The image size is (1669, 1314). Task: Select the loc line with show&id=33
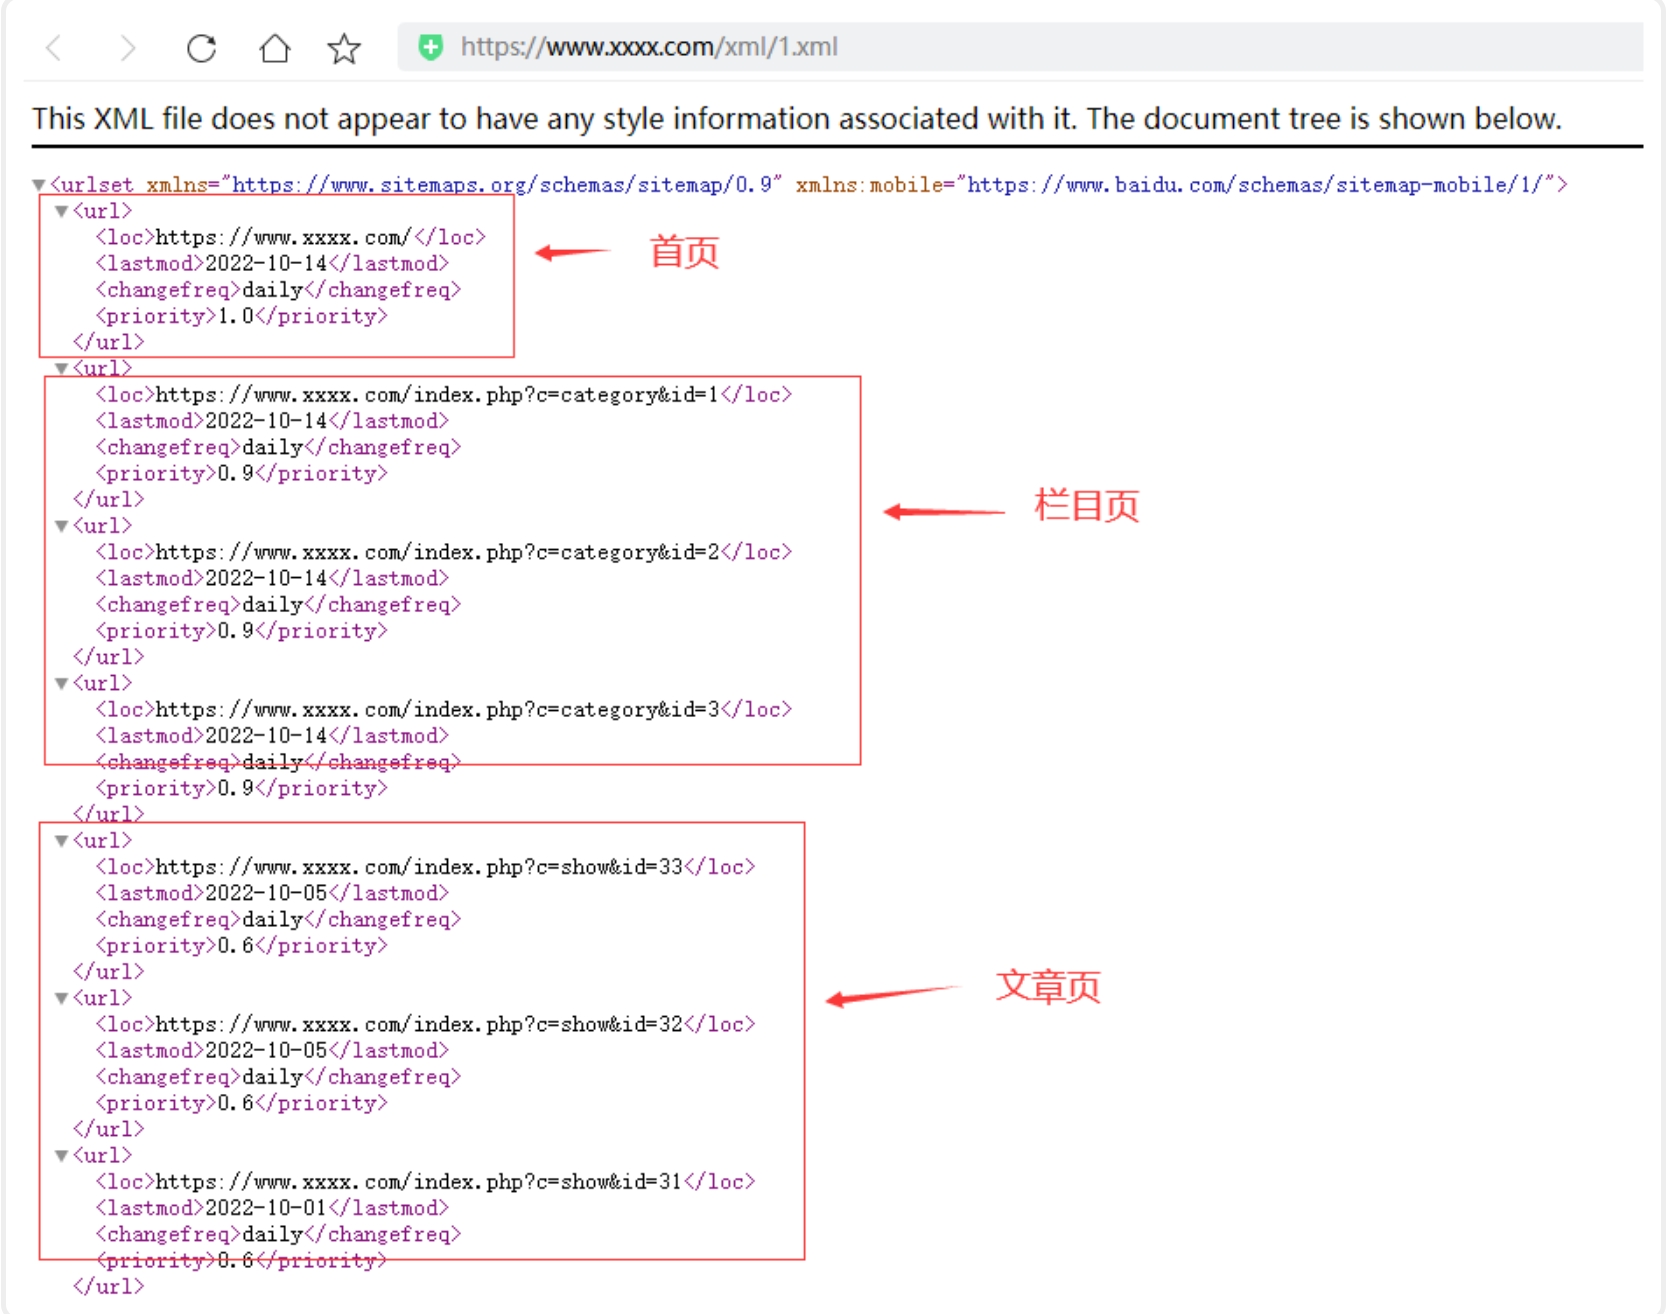tap(426, 867)
